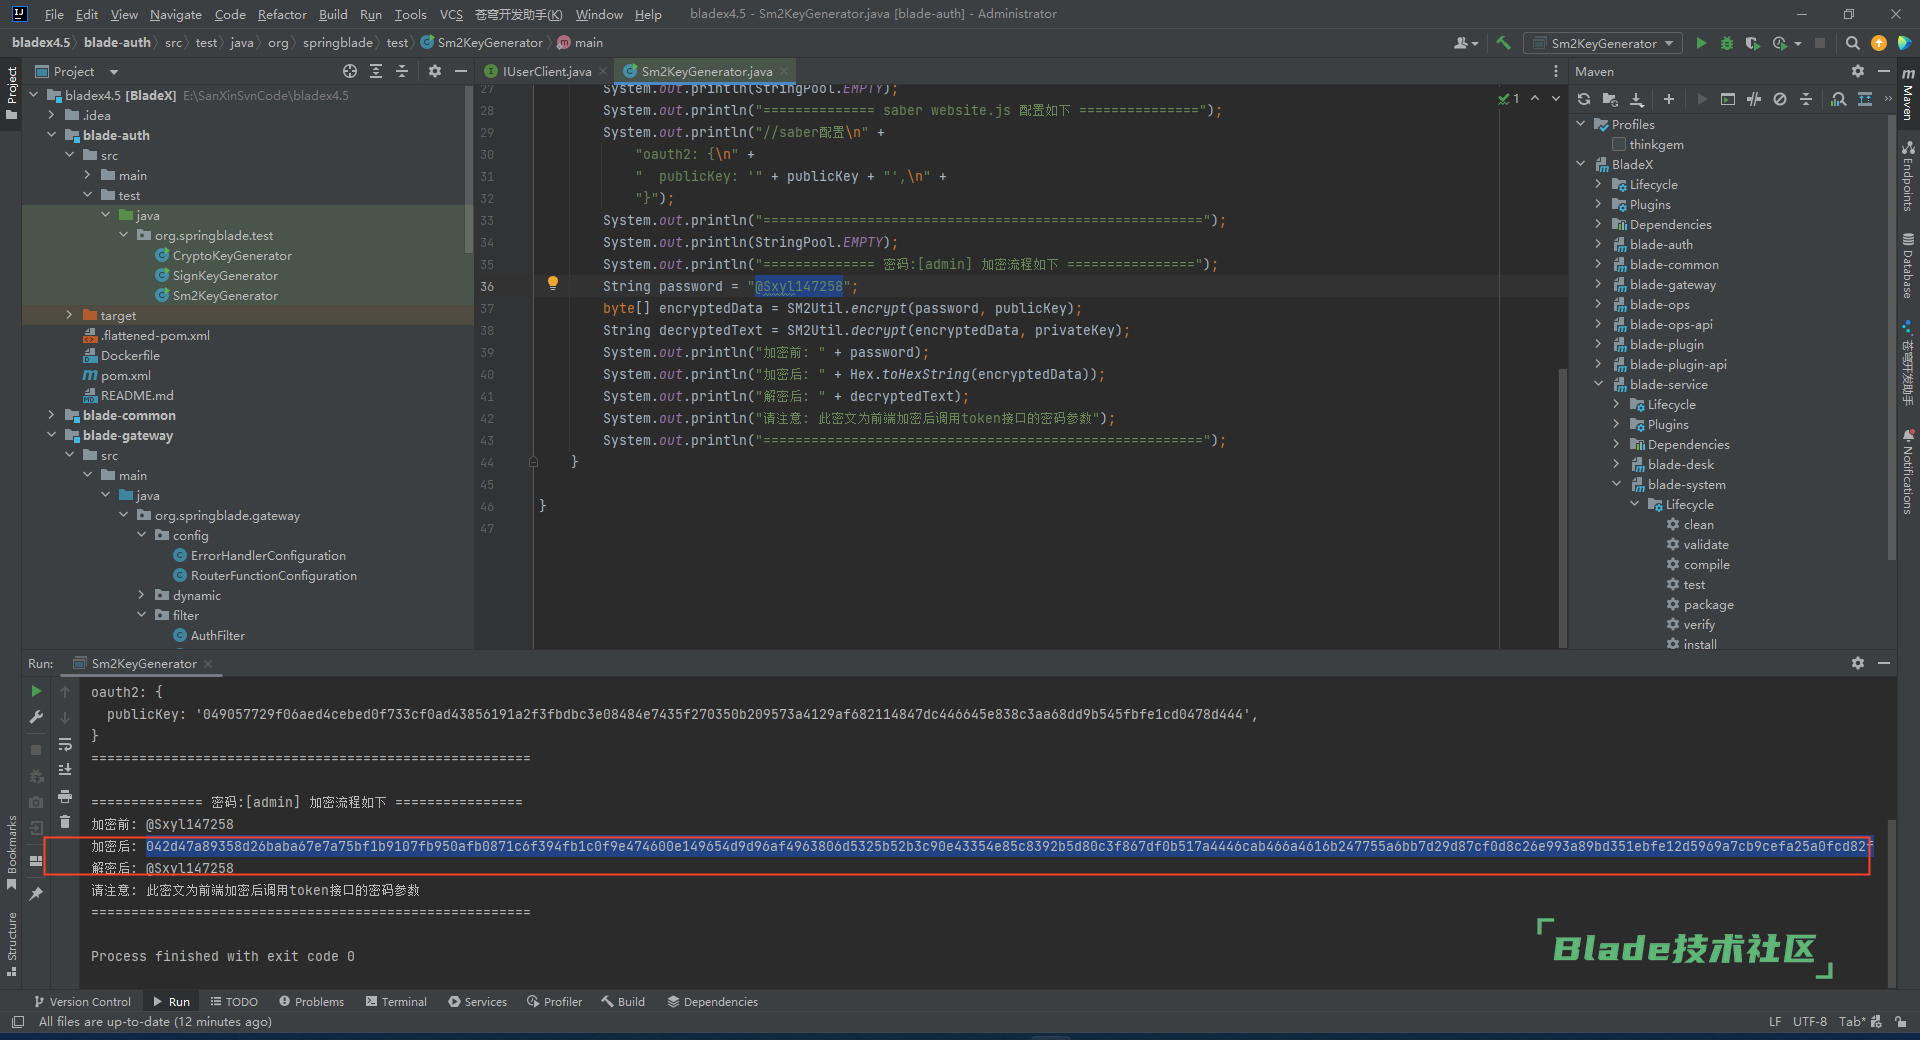Reload all Maven projects icon

[x=1584, y=99]
